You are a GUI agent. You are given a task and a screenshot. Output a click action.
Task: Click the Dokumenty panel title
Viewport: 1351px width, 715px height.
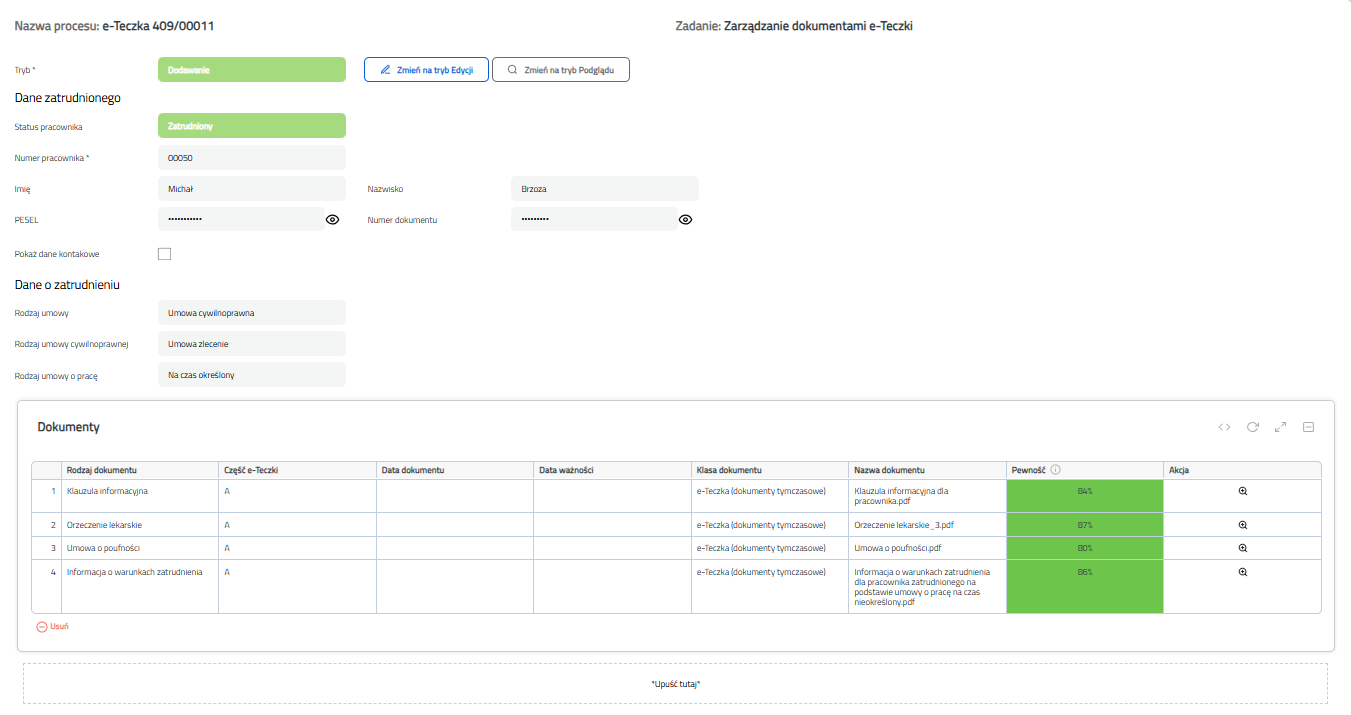tap(68, 427)
